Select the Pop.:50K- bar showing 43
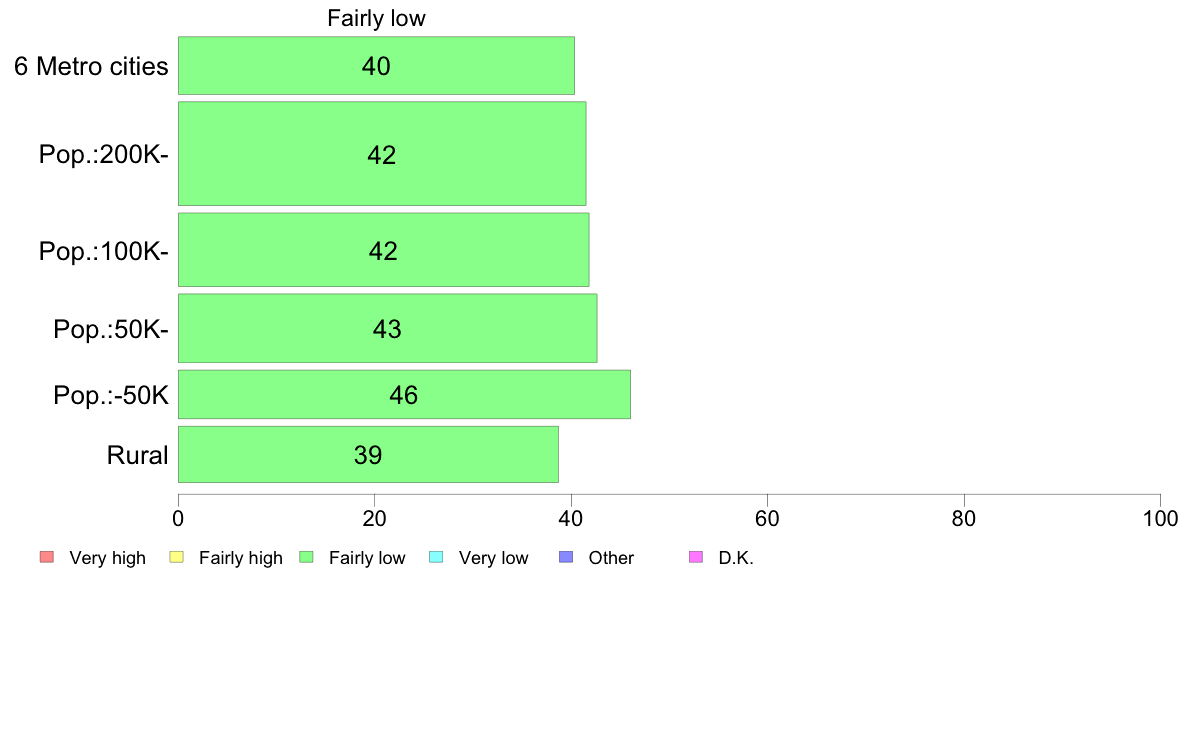This screenshot has width=1188, height=736. point(387,328)
